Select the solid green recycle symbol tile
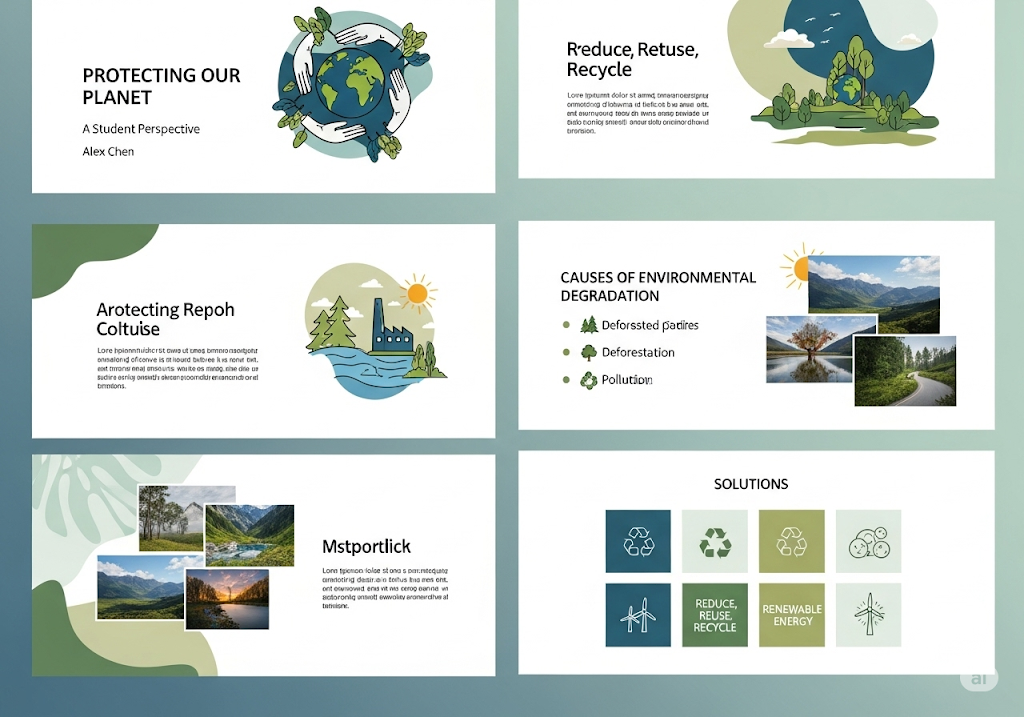 pos(714,541)
